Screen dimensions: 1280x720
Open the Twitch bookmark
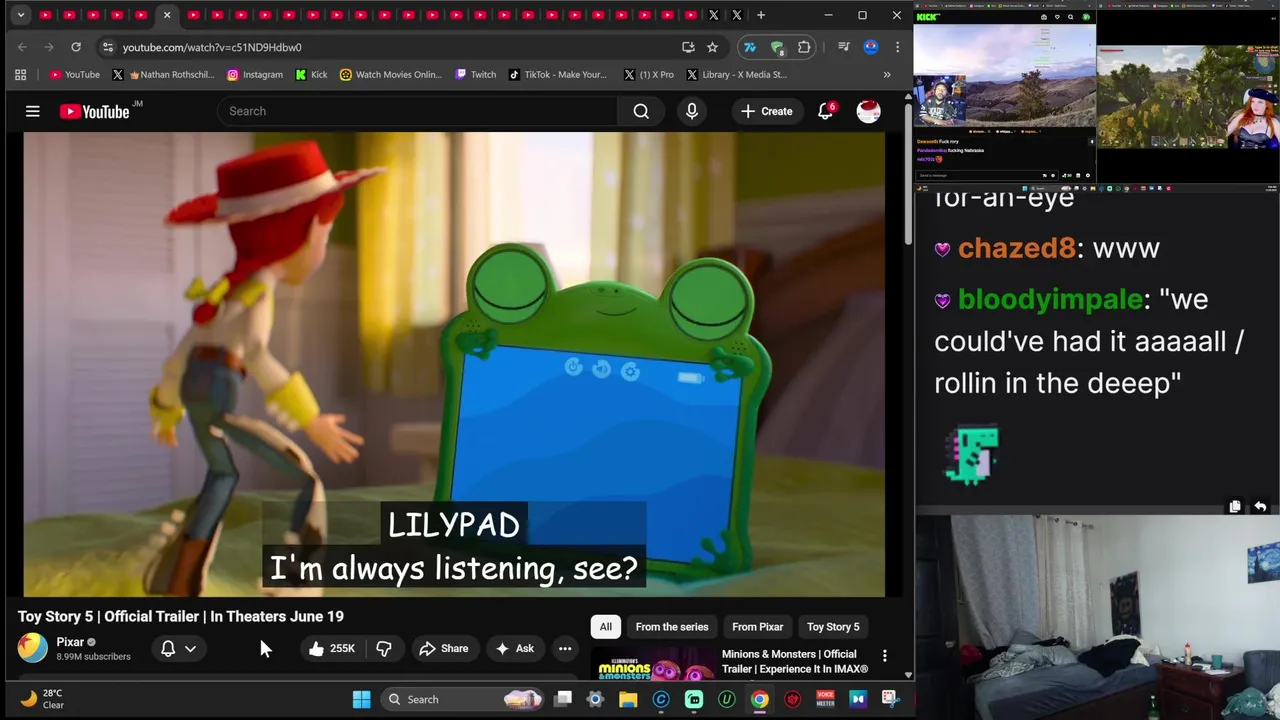476,74
